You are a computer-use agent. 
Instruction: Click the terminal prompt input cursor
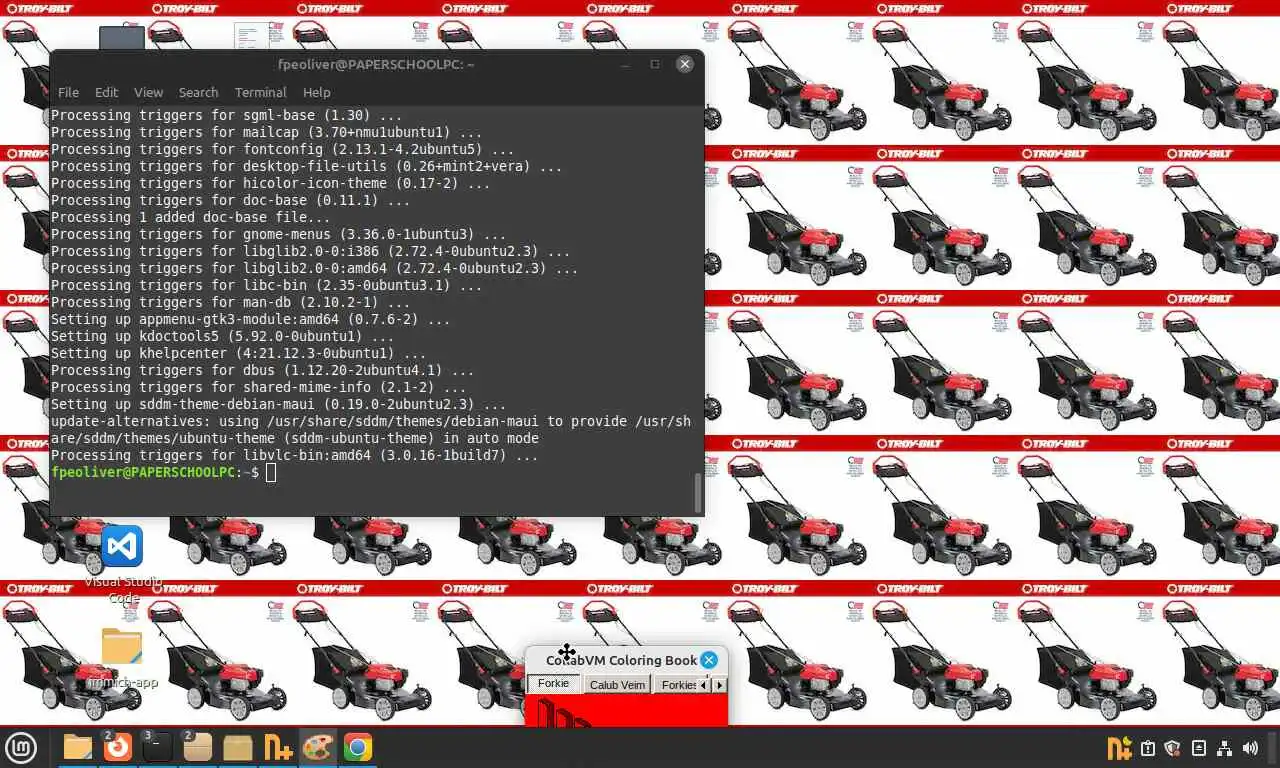pyautogui.click(x=271, y=472)
